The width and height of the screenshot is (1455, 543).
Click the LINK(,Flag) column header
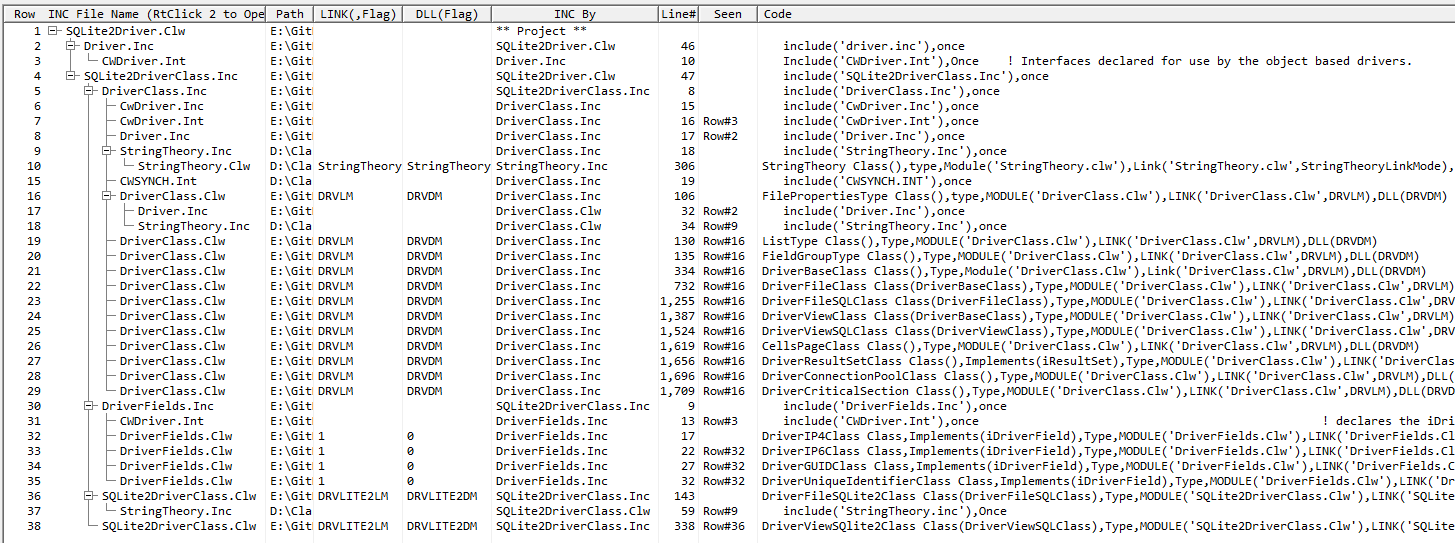tap(357, 14)
